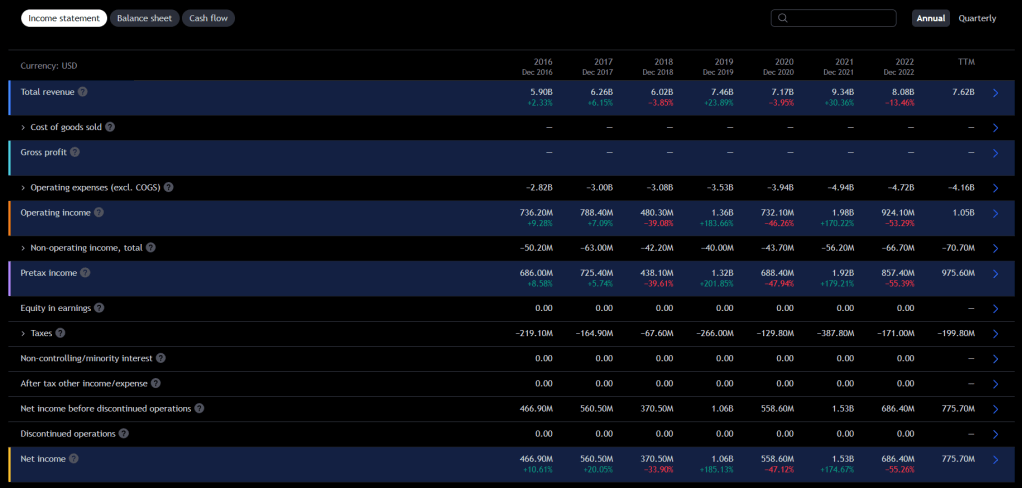Click the help icon next to Gross profit

75,152
